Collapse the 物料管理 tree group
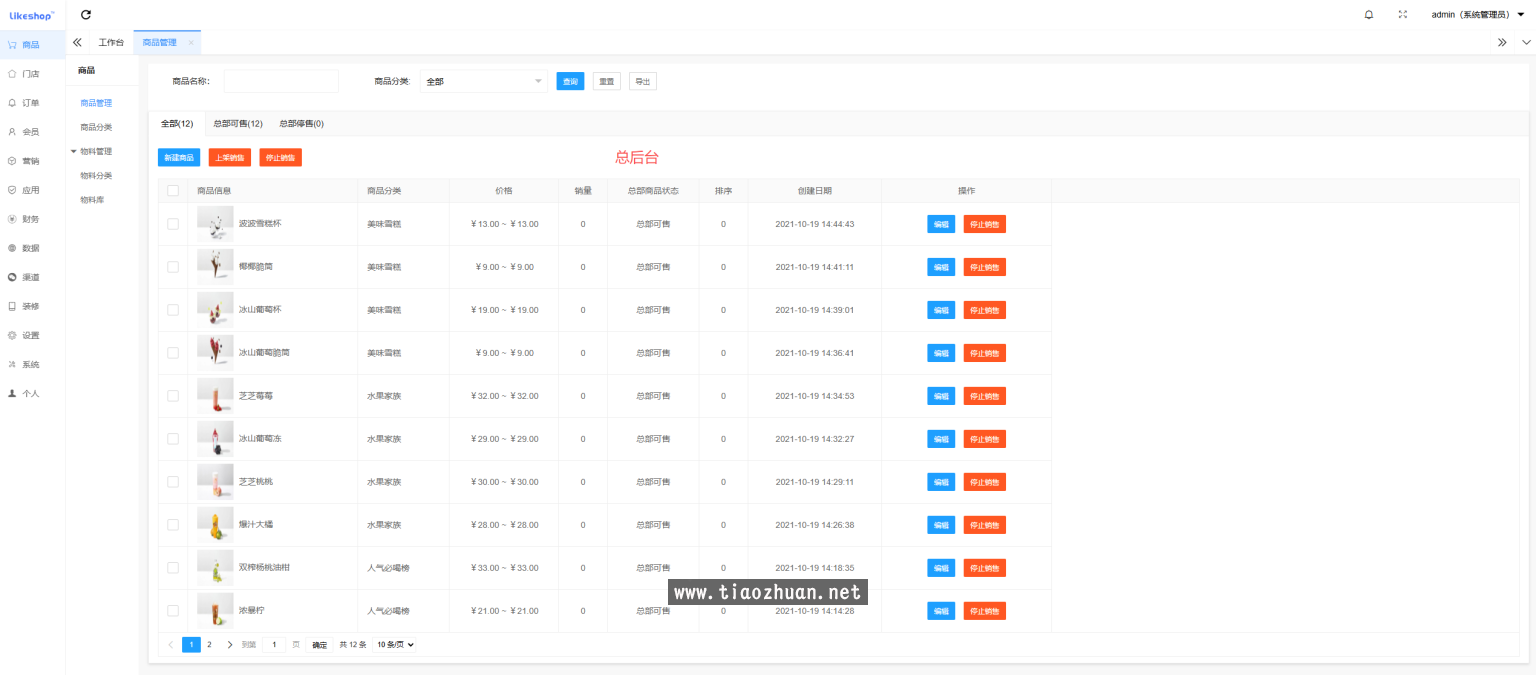Image resolution: width=1536 pixels, height=675 pixels. pyautogui.click(x=73, y=152)
